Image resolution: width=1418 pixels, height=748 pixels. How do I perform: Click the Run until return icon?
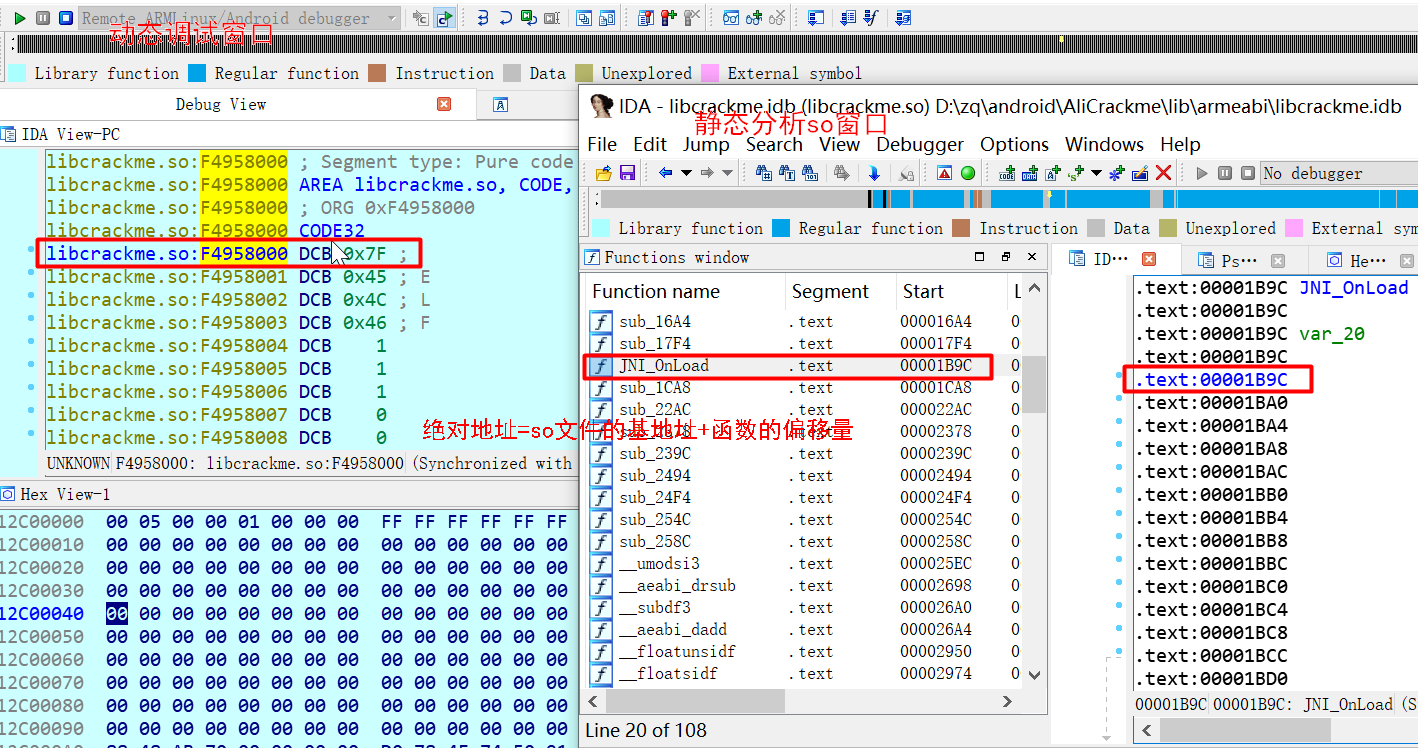click(528, 18)
